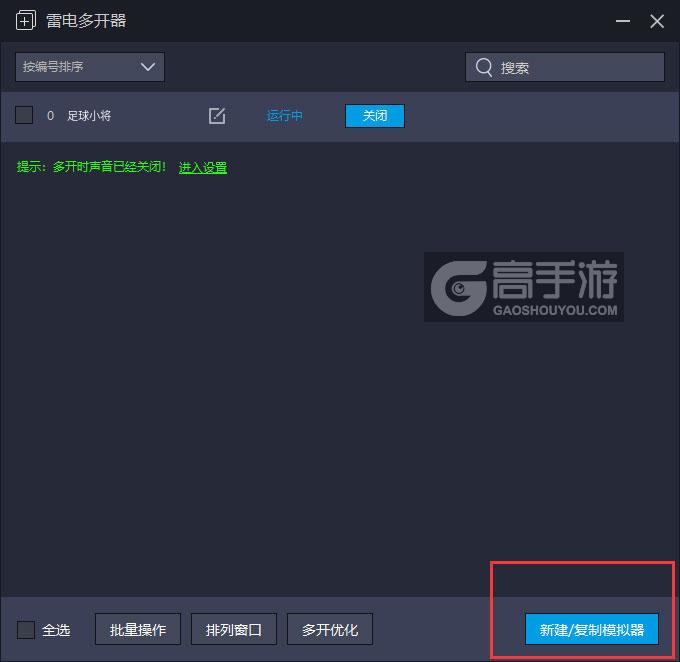
Task: Select the emulator name 足球小将
Action: 89,115
